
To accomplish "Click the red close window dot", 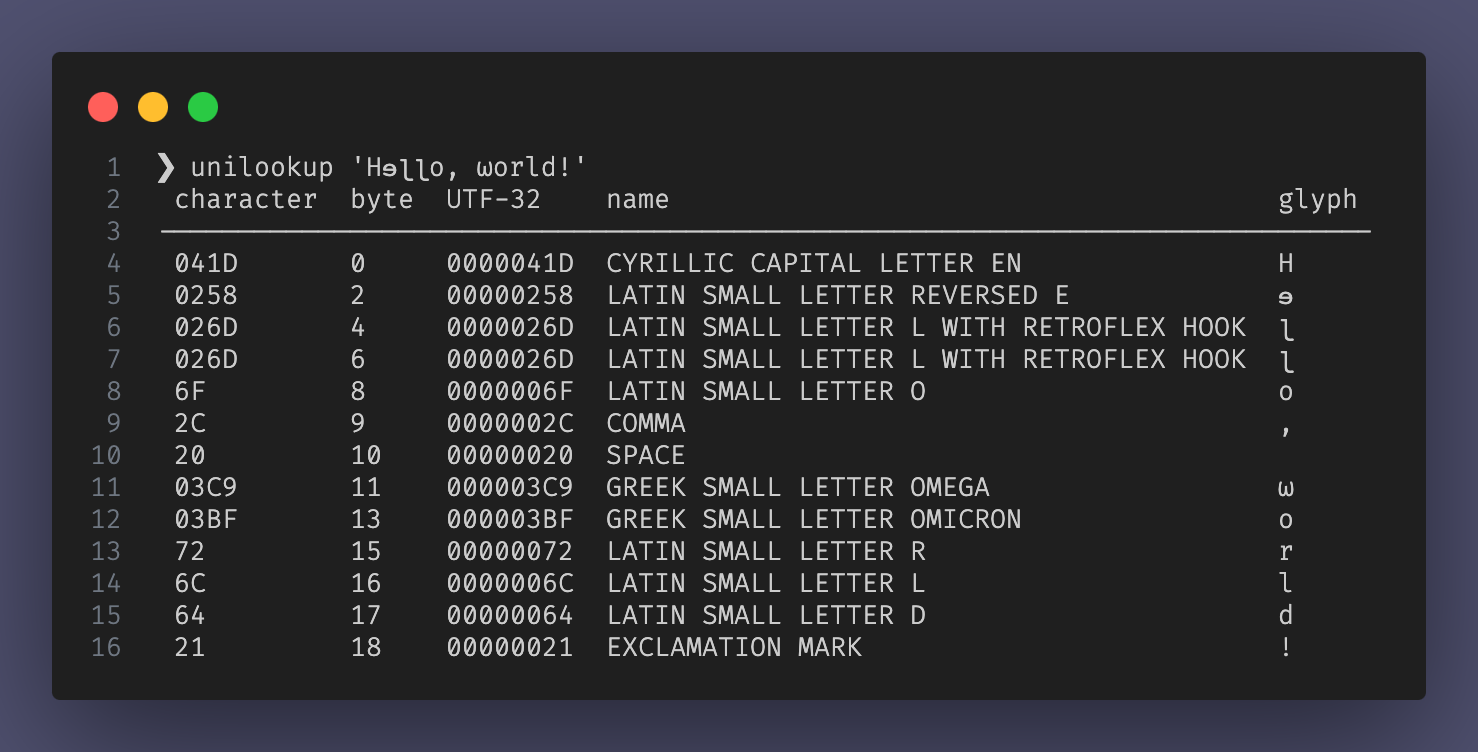I will point(103,107).
